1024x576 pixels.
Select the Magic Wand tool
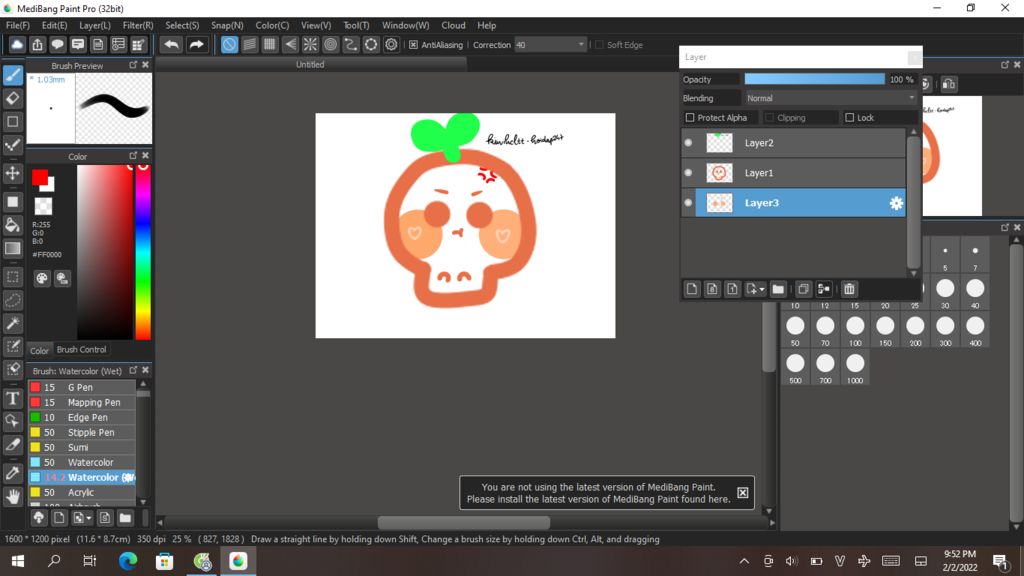(x=12, y=323)
